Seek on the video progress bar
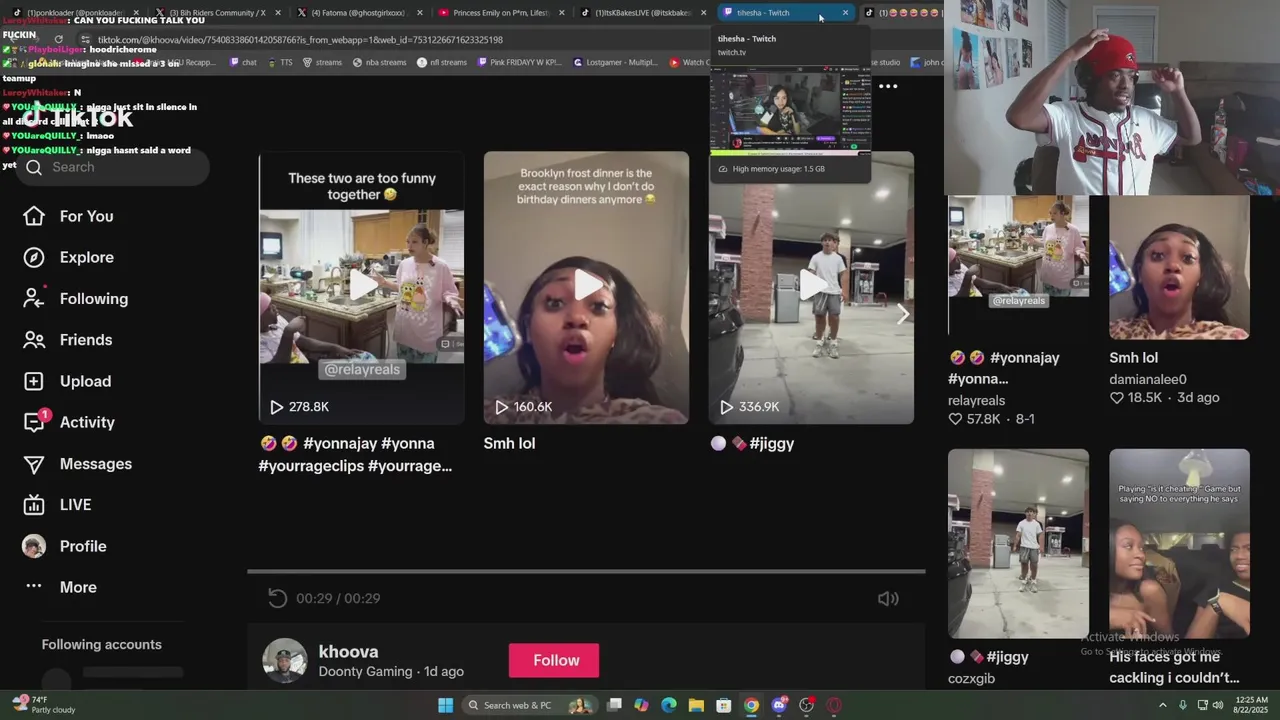Screen dimensions: 1280x720 (x=586, y=572)
